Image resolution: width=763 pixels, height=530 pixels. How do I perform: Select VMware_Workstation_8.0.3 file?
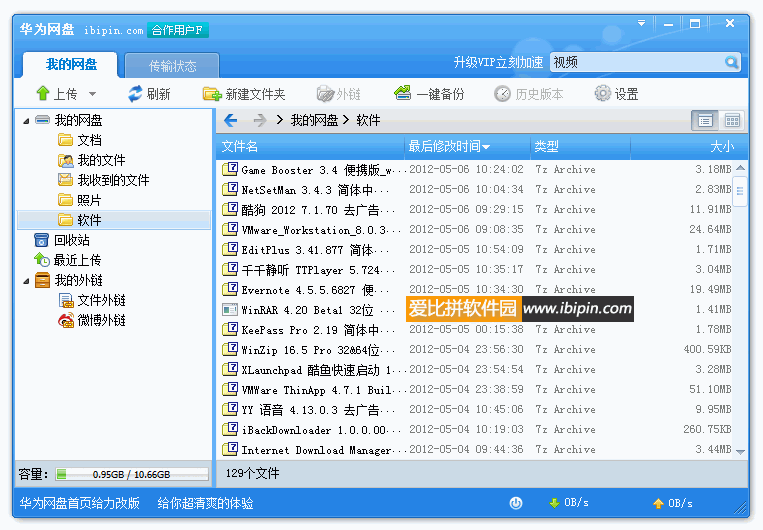pos(475,229)
